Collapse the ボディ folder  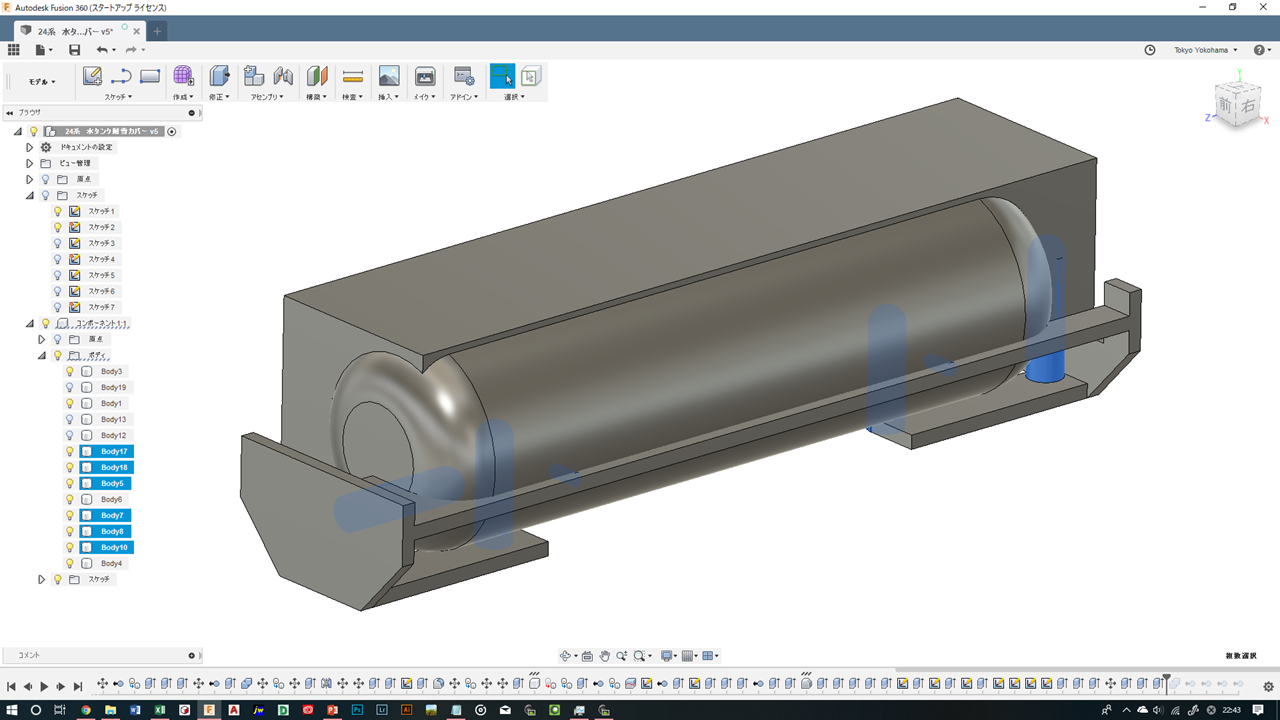pos(42,355)
